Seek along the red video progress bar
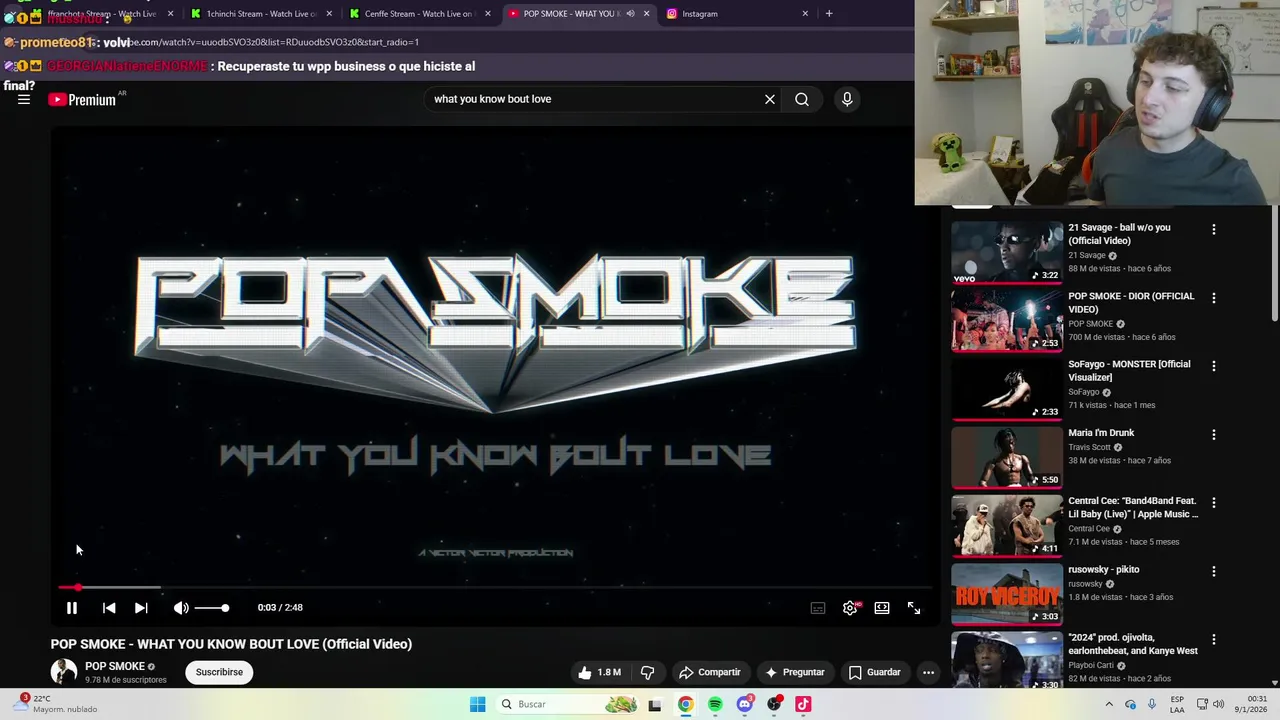1280x720 pixels. (x=495, y=587)
